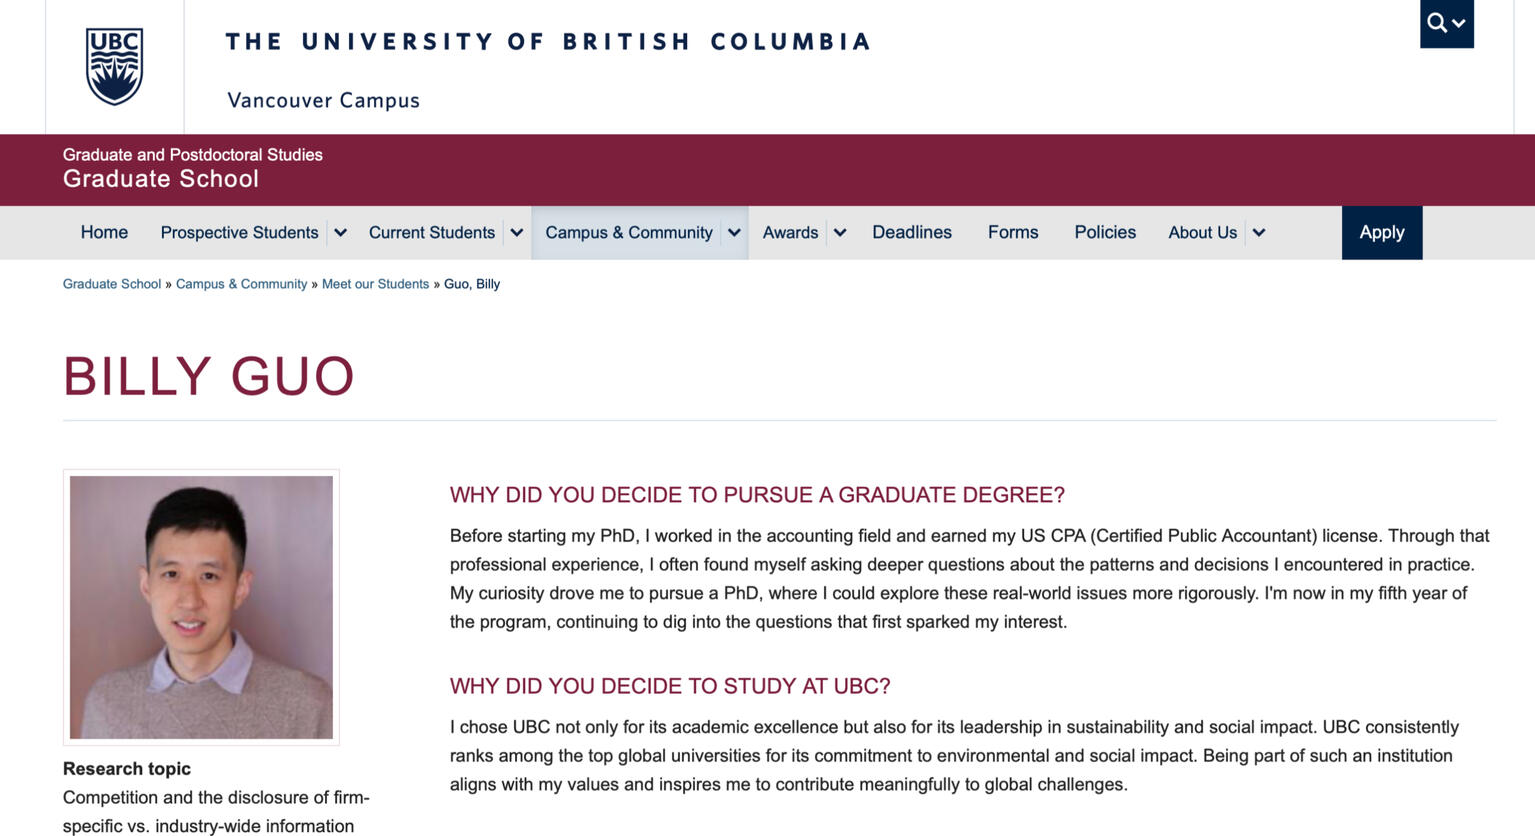Image resolution: width=1535 pixels, height=836 pixels.
Task: Open The University of British Columbia homepage link
Action: tap(548, 41)
